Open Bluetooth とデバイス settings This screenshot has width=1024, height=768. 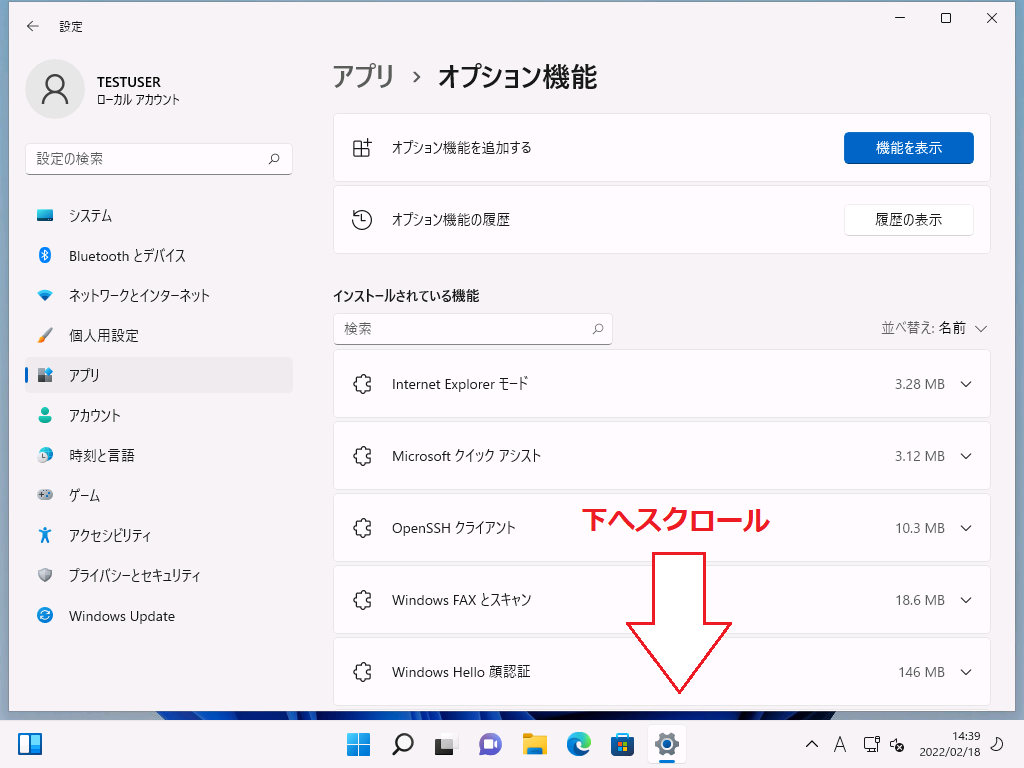click(127, 256)
